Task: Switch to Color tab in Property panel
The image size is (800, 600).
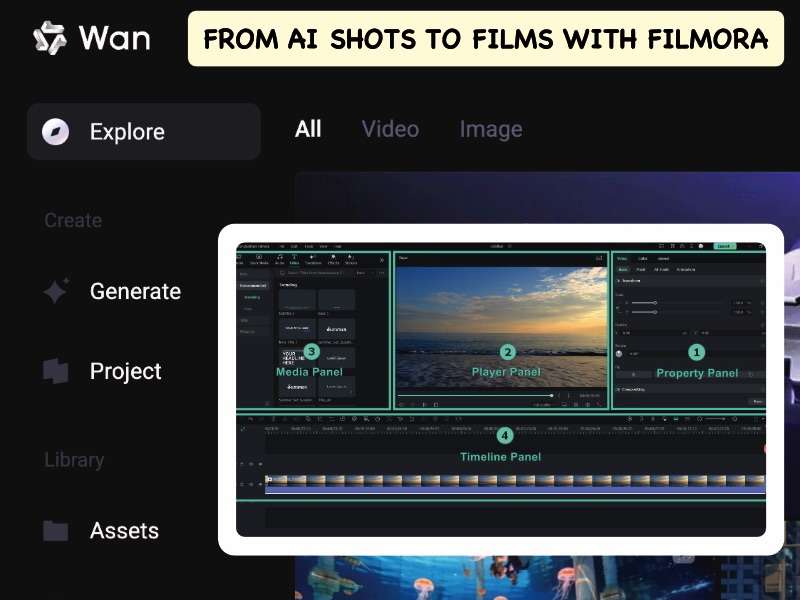Action: point(642,259)
